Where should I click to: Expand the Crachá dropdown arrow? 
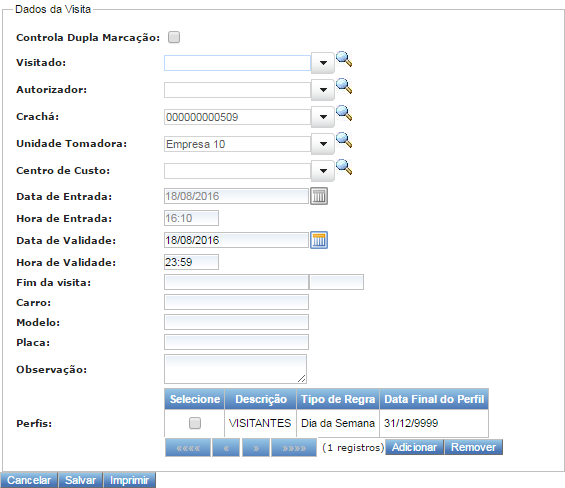(323, 117)
